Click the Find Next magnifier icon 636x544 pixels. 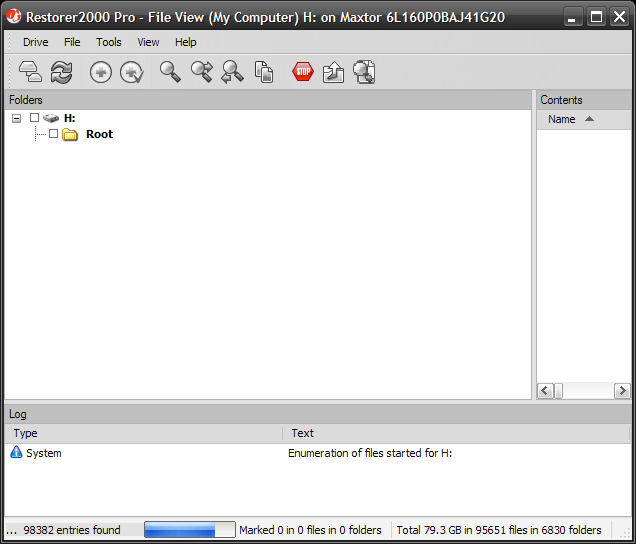(x=202, y=72)
